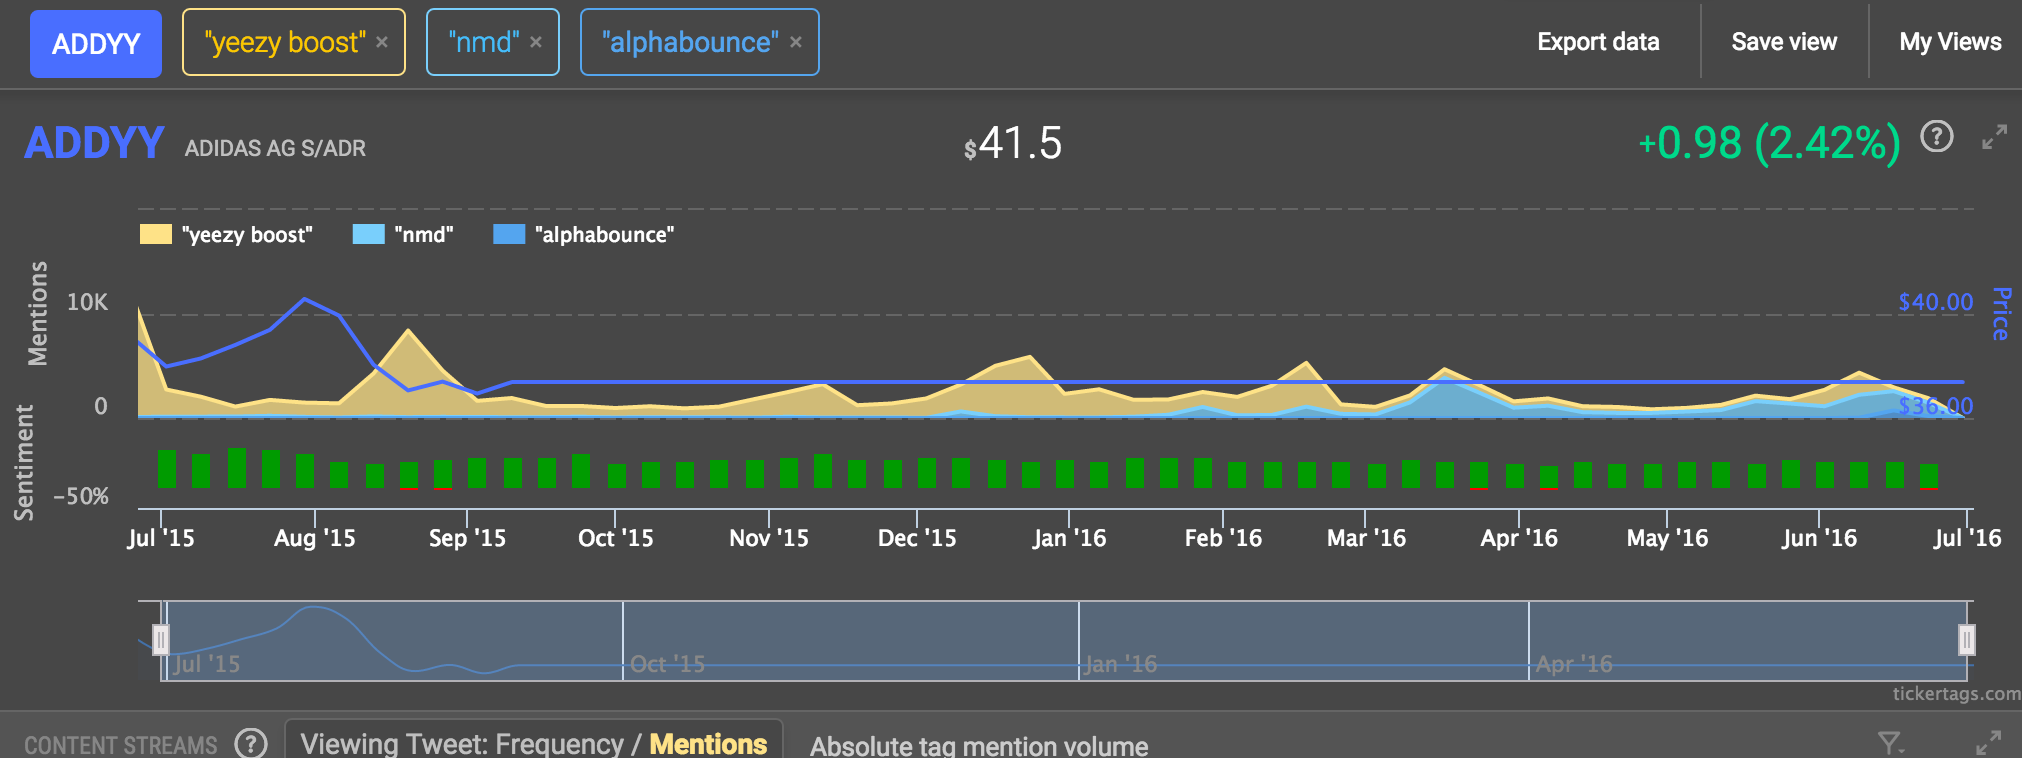
Task: Remove the "yeezy boost" tag
Action: point(382,42)
